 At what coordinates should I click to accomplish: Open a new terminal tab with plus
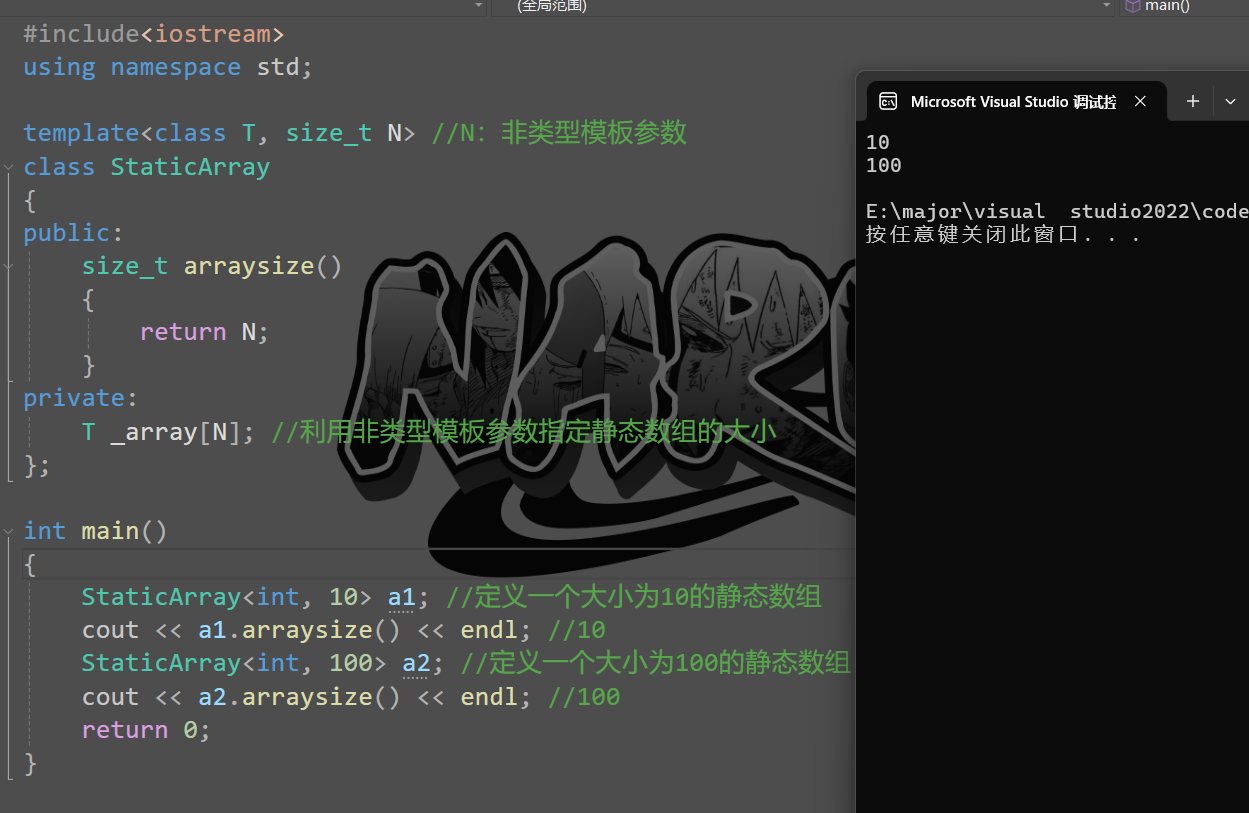pyautogui.click(x=1192, y=101)
